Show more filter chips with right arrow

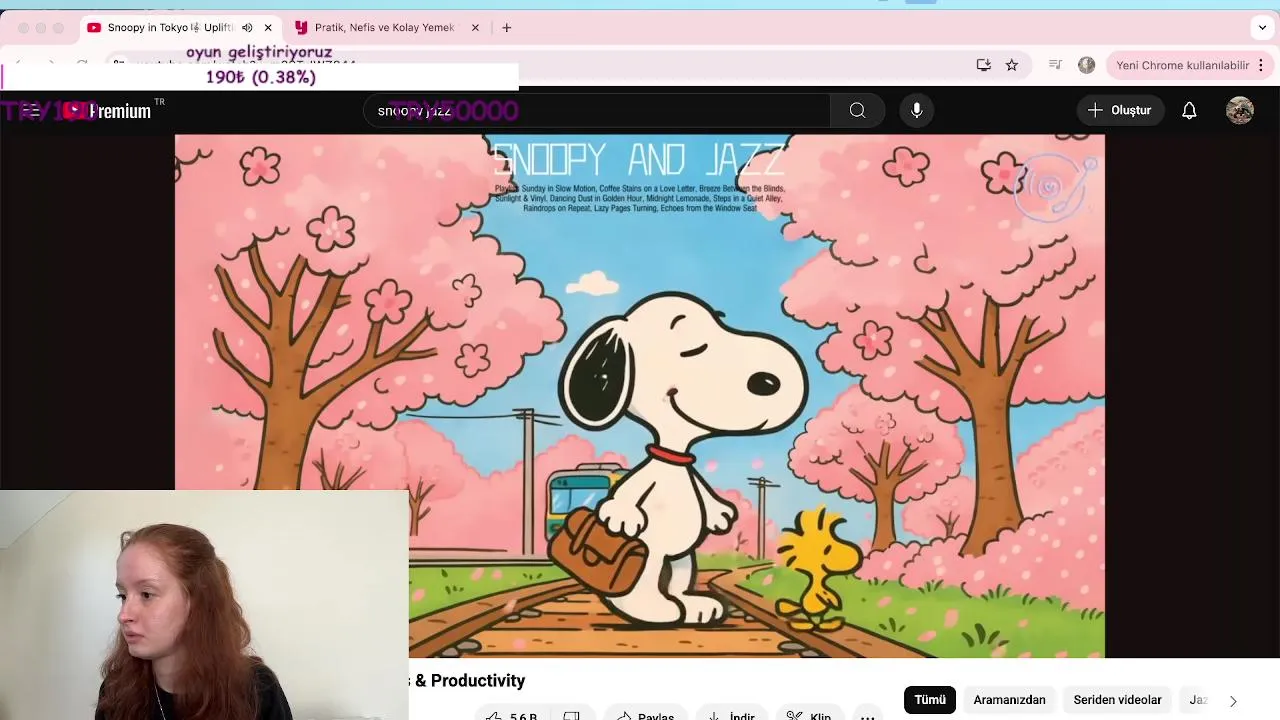(1232, 701)
